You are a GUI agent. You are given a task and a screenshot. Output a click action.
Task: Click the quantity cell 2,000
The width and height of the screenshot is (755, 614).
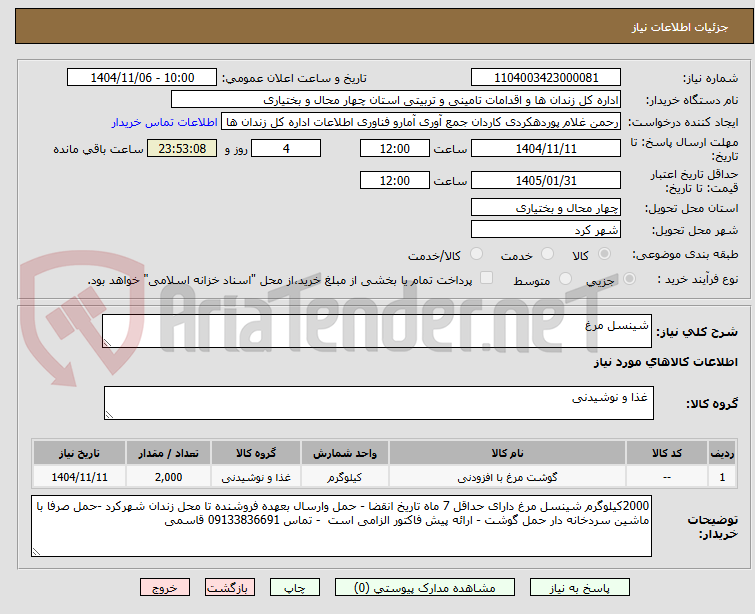point(168,477)
